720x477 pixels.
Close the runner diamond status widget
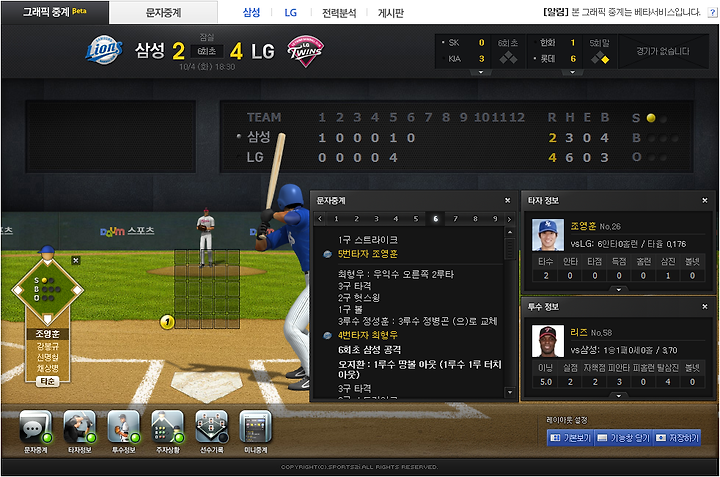(76, 260)
